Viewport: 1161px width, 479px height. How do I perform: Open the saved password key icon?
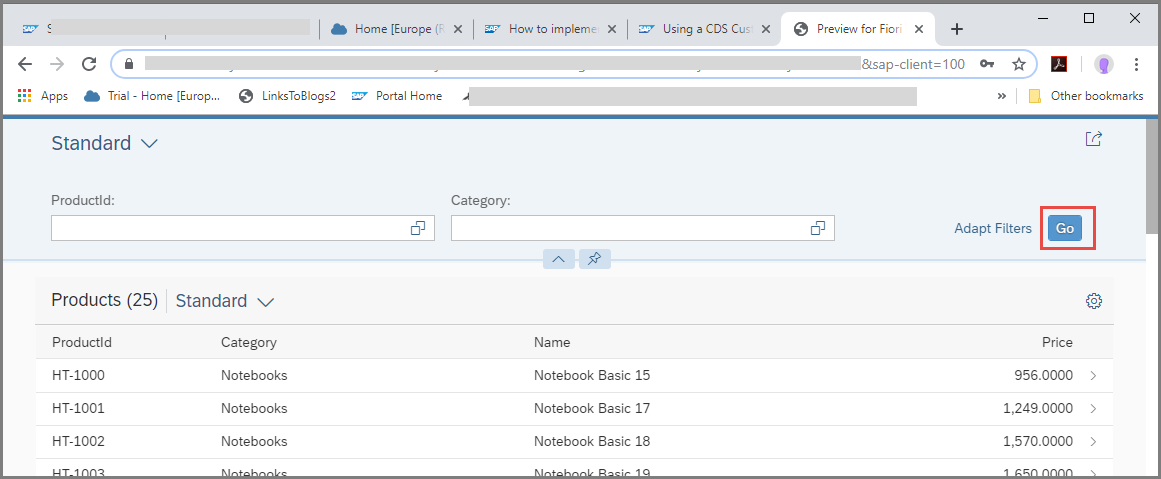pos(987,64)
